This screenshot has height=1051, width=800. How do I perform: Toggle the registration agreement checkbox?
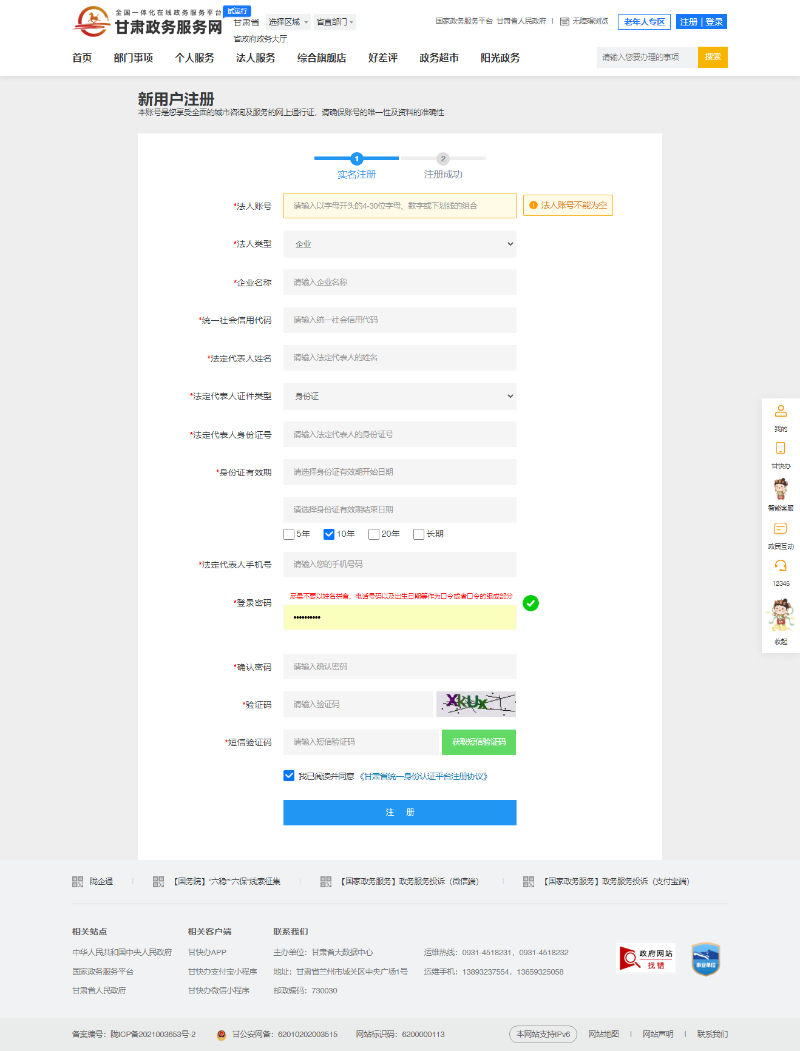[x=289, y=775]
